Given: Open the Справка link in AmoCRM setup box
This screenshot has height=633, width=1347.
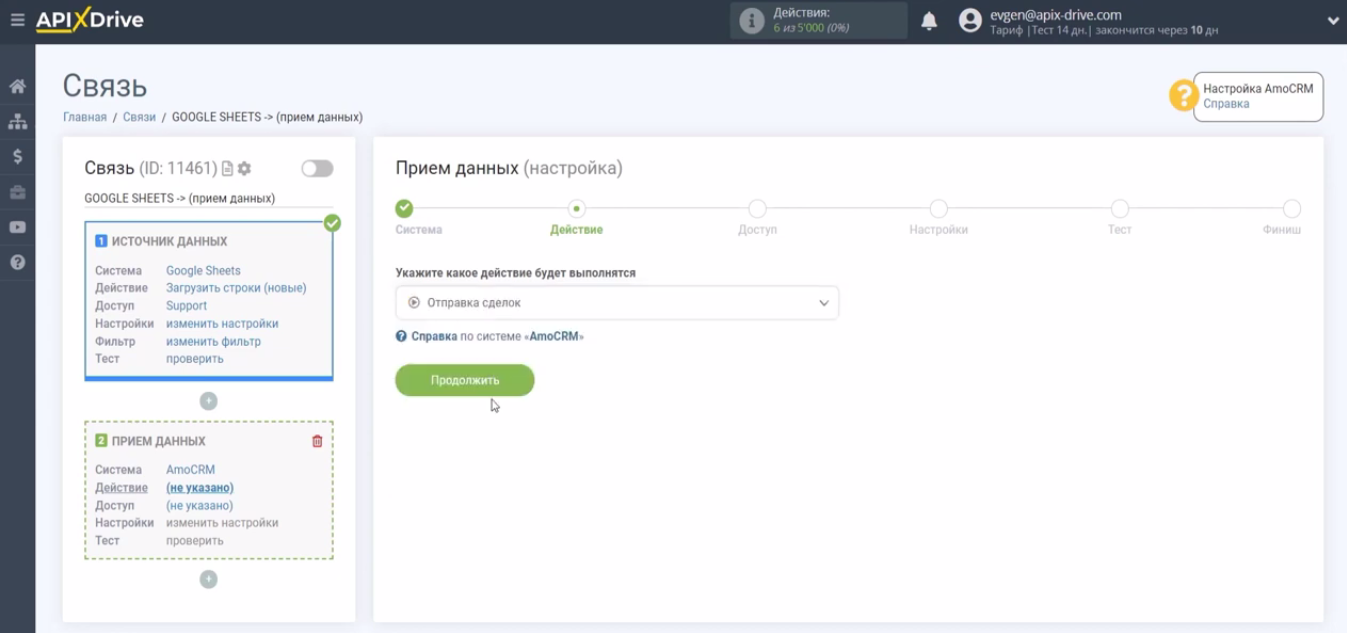Looking at the screenshot, I should [1226, 104].
